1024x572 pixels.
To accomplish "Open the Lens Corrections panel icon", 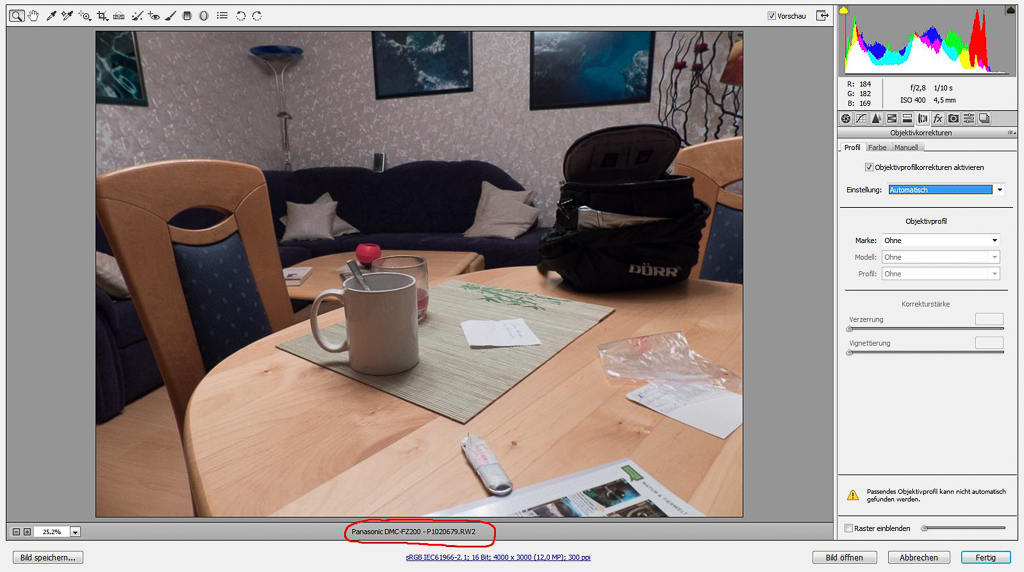I will click(x=923, y=118).
